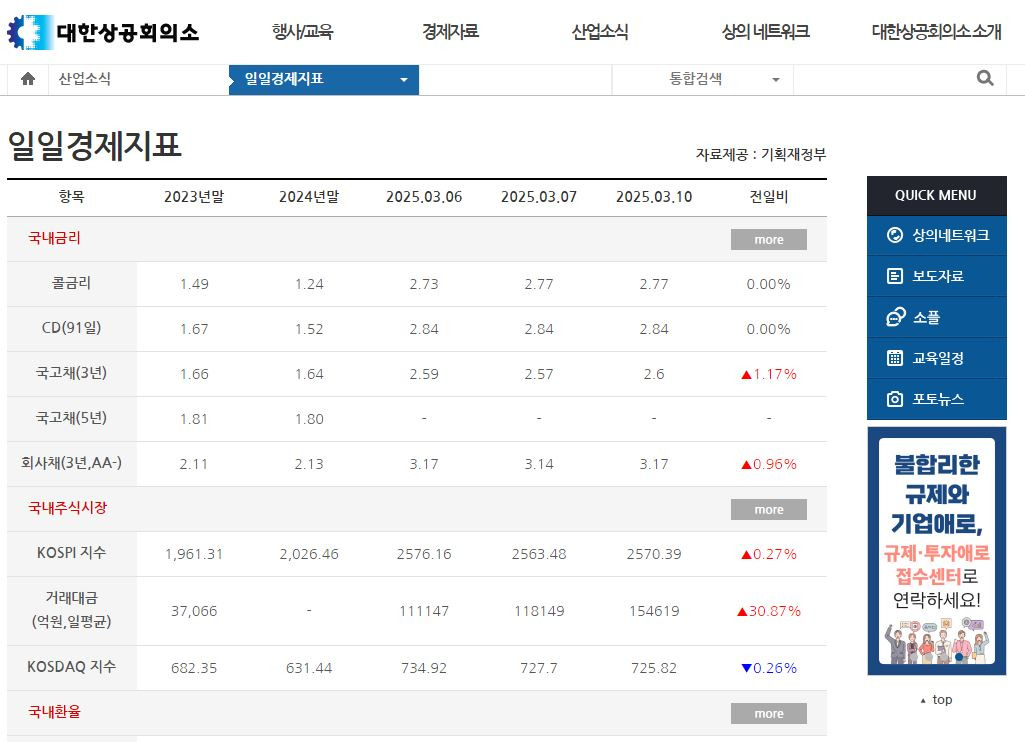1025x742 pixels.
Task: Open 경제자료 main menu
Action: [450, 31]
